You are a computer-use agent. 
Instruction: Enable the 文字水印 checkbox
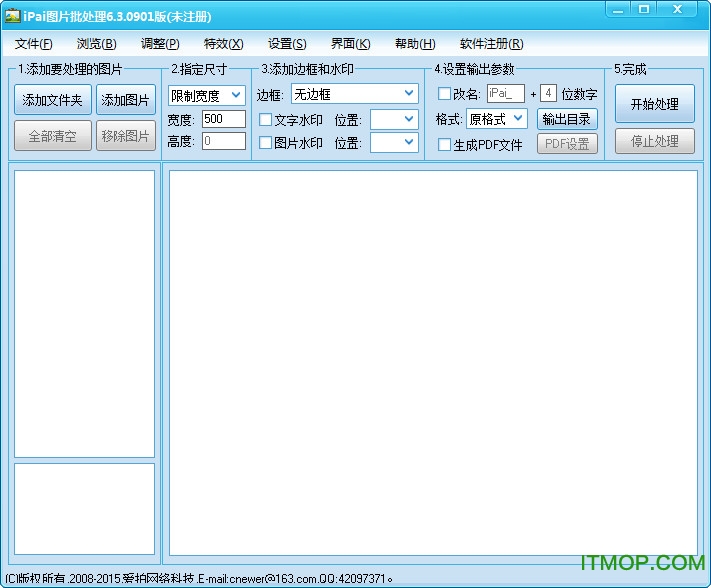265,120
